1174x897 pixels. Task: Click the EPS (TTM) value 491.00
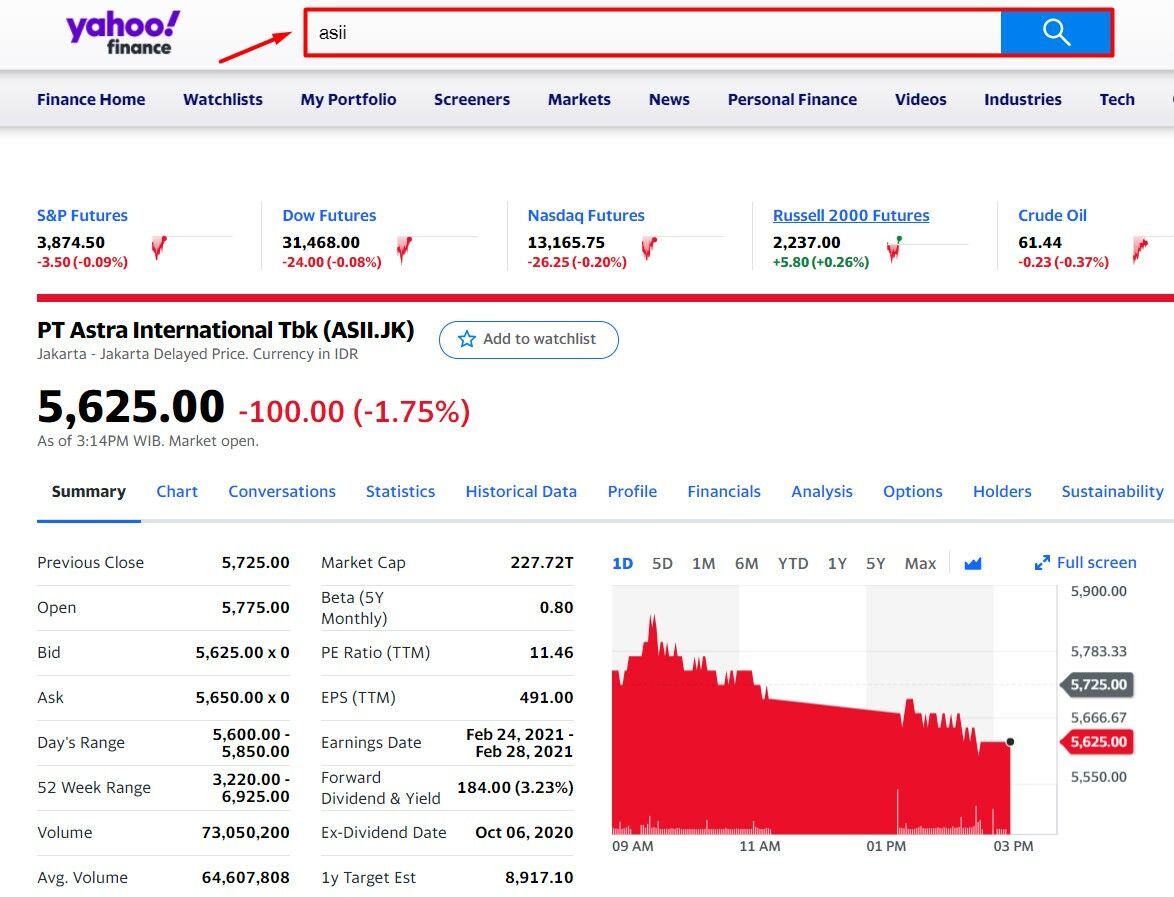547,698
